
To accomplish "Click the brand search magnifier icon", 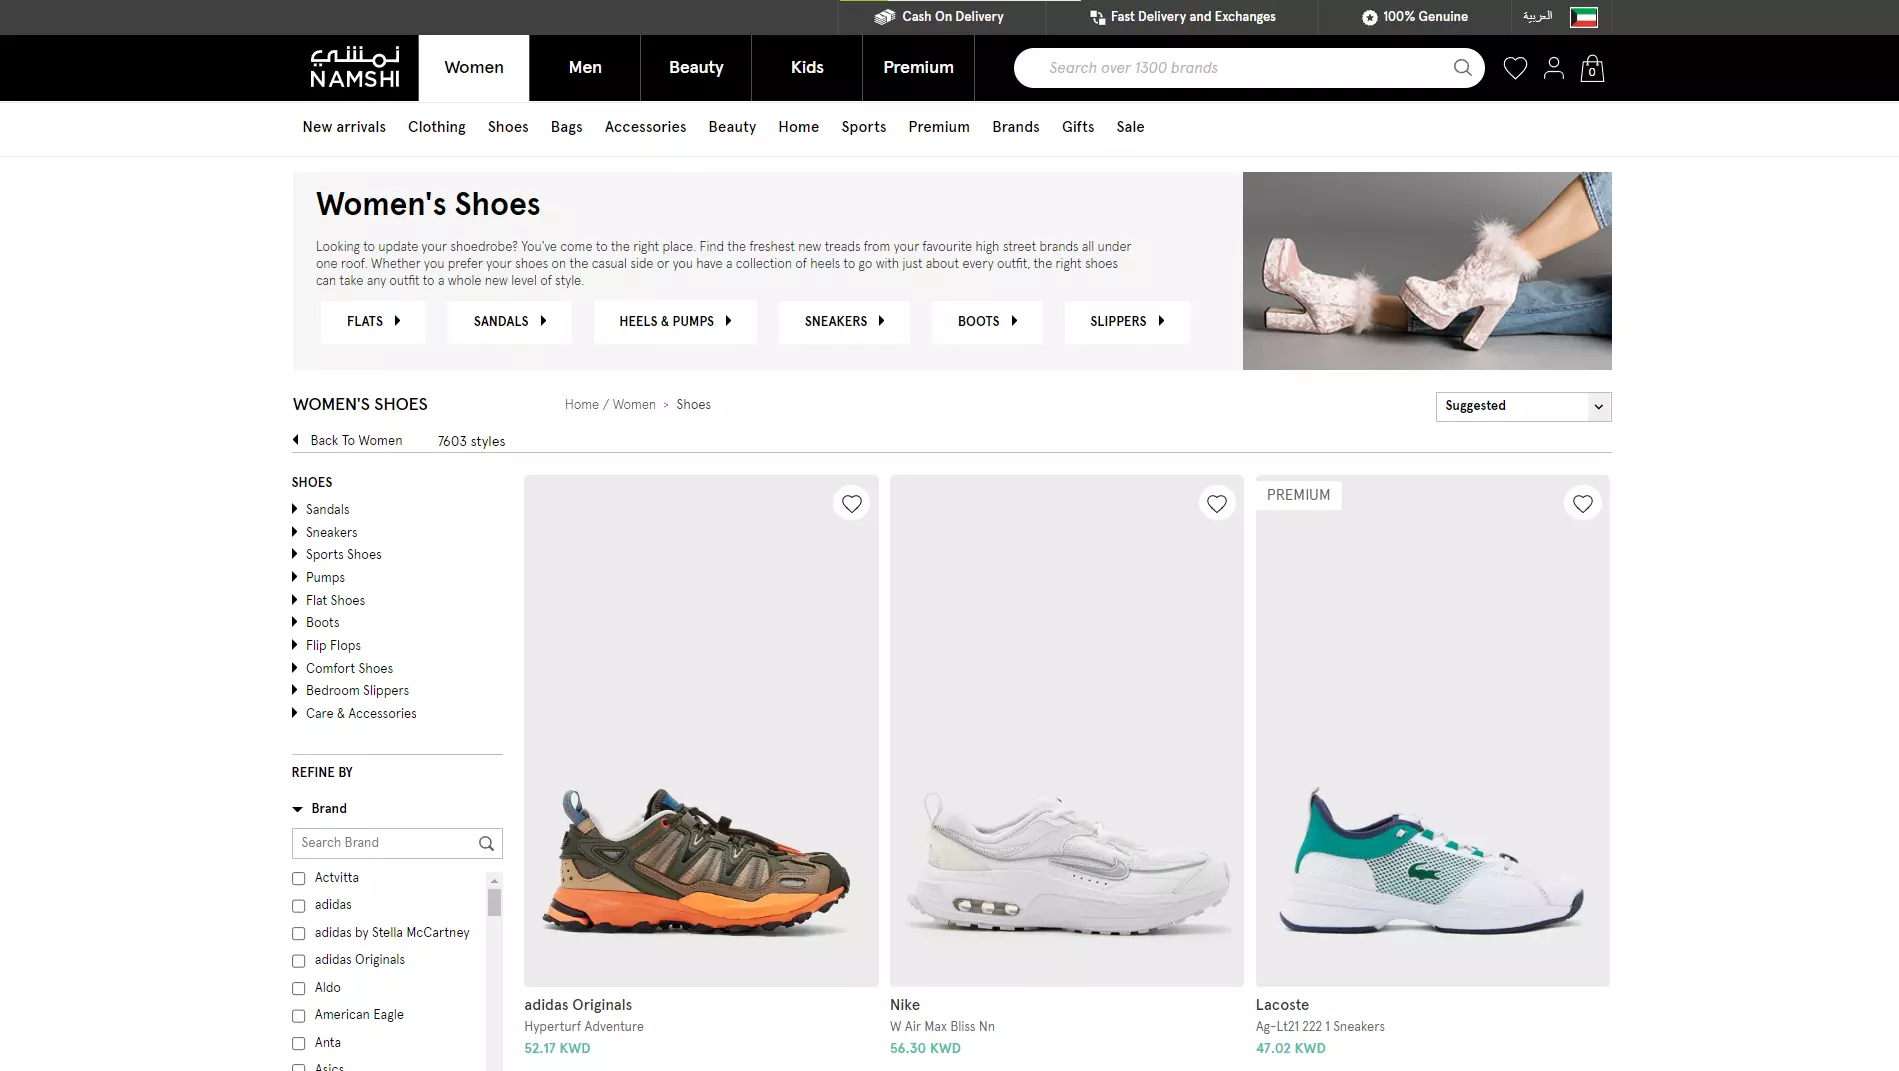I will (x=486, y=843).
